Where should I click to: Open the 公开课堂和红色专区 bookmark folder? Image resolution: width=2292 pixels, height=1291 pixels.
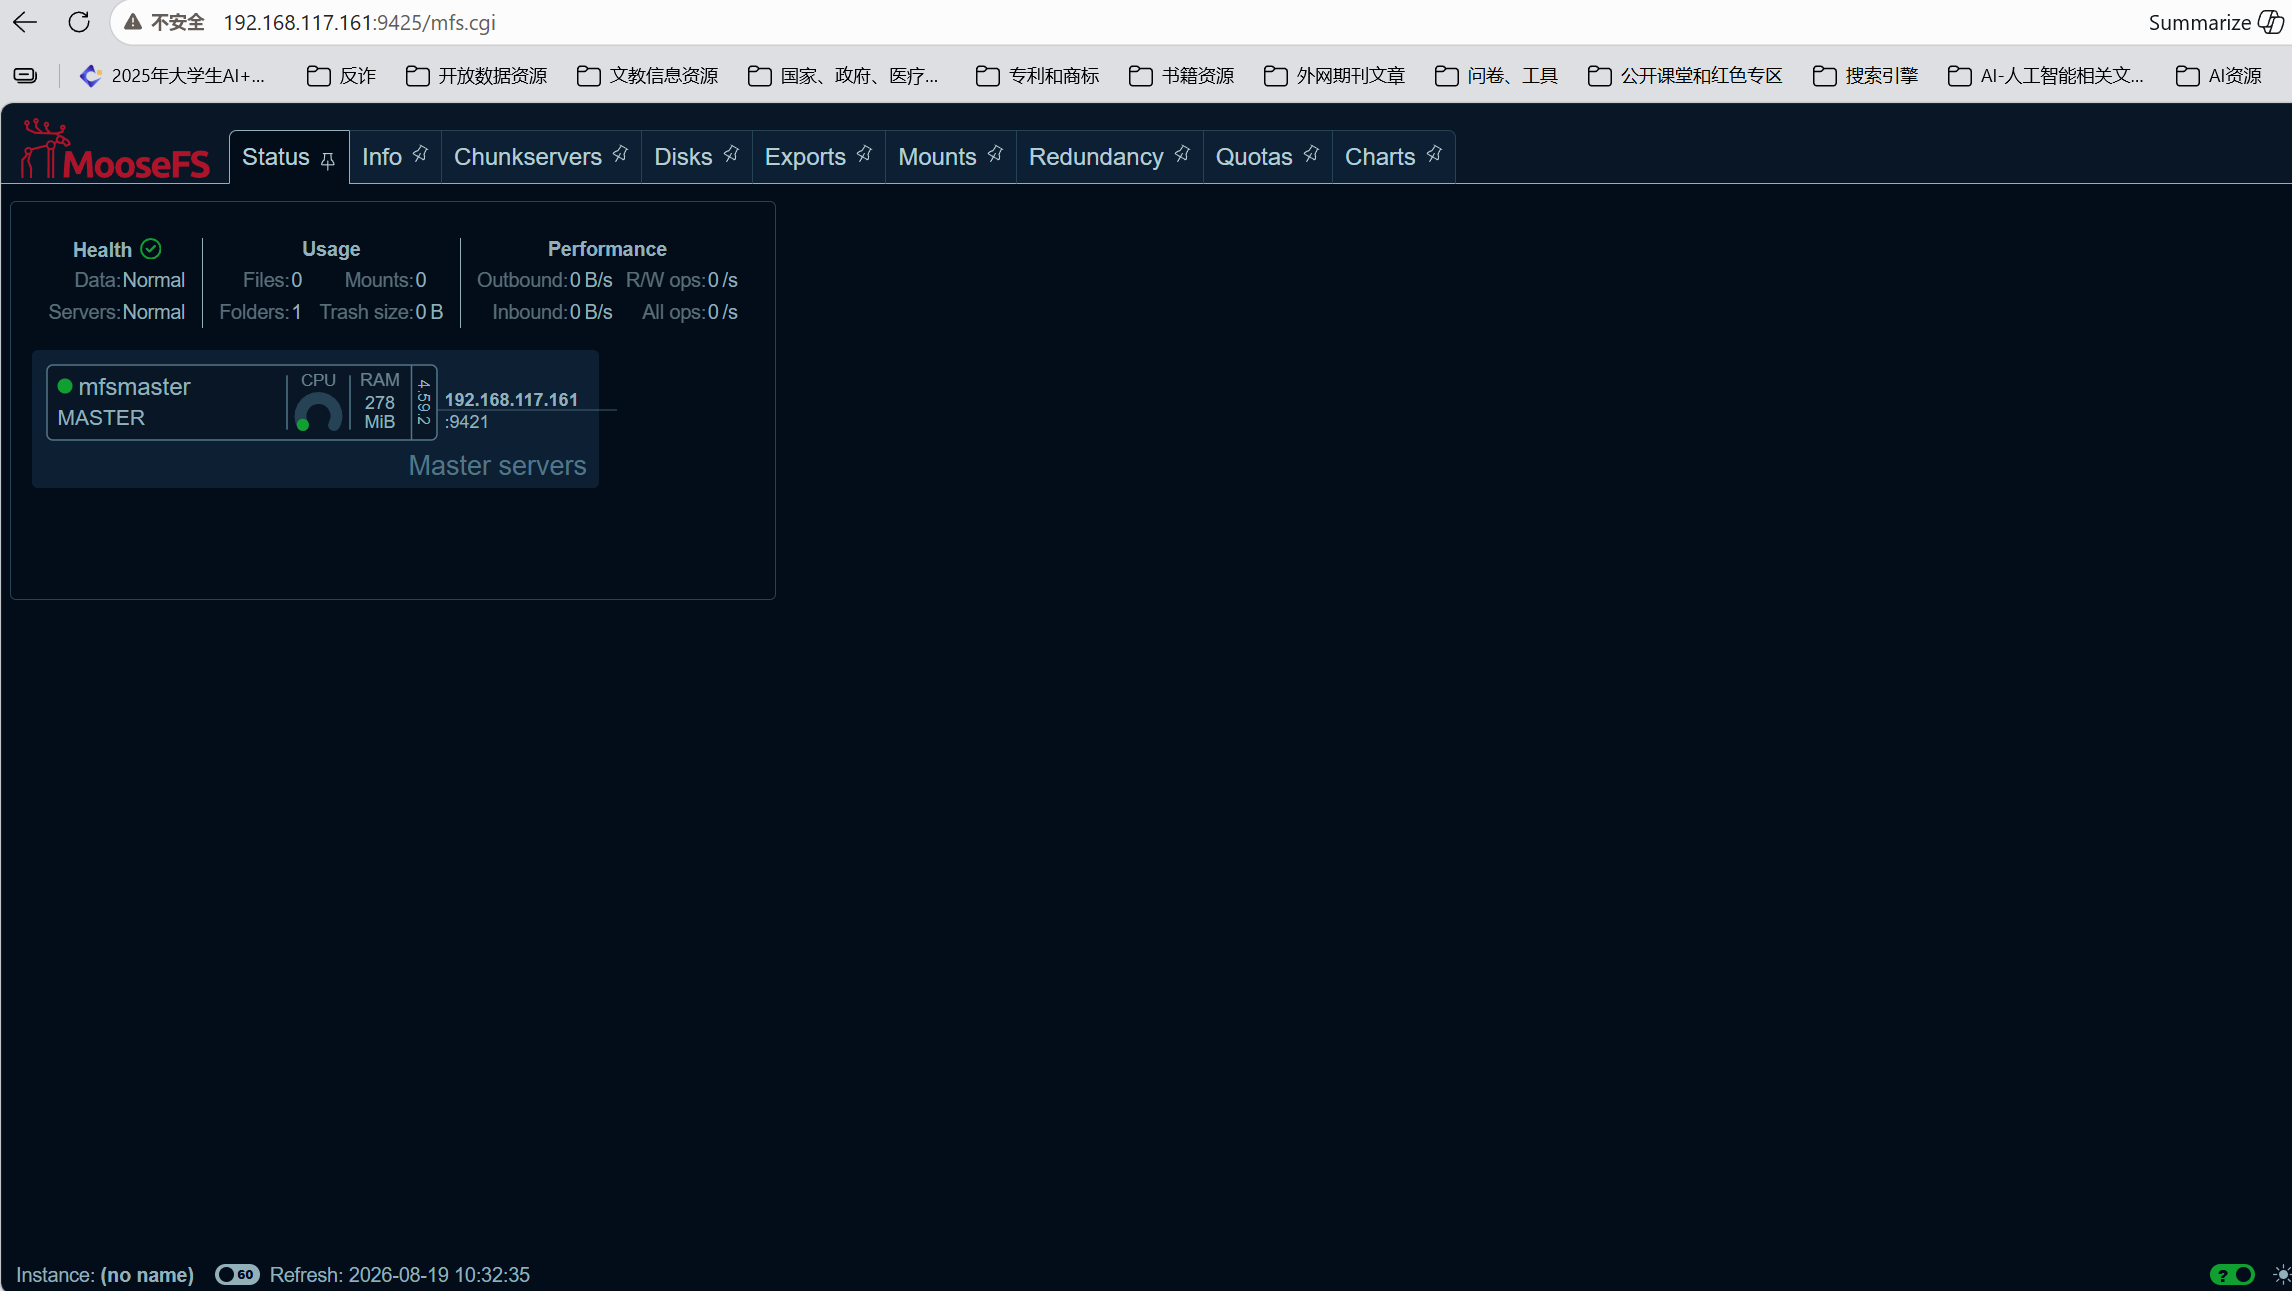click(1685, 76)
